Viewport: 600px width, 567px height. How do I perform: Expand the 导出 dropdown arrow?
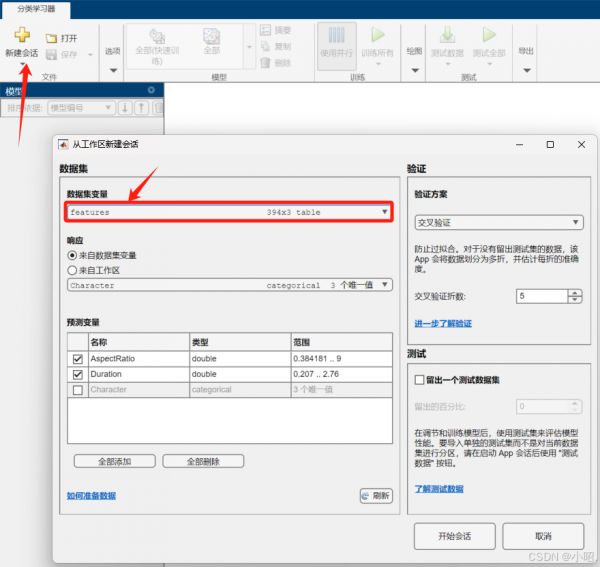527,70
